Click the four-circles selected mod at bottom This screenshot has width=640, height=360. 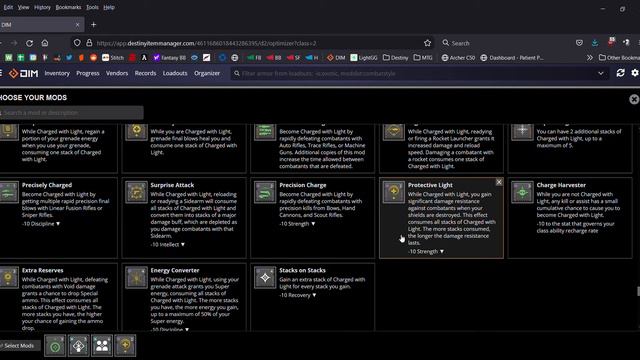102,346
